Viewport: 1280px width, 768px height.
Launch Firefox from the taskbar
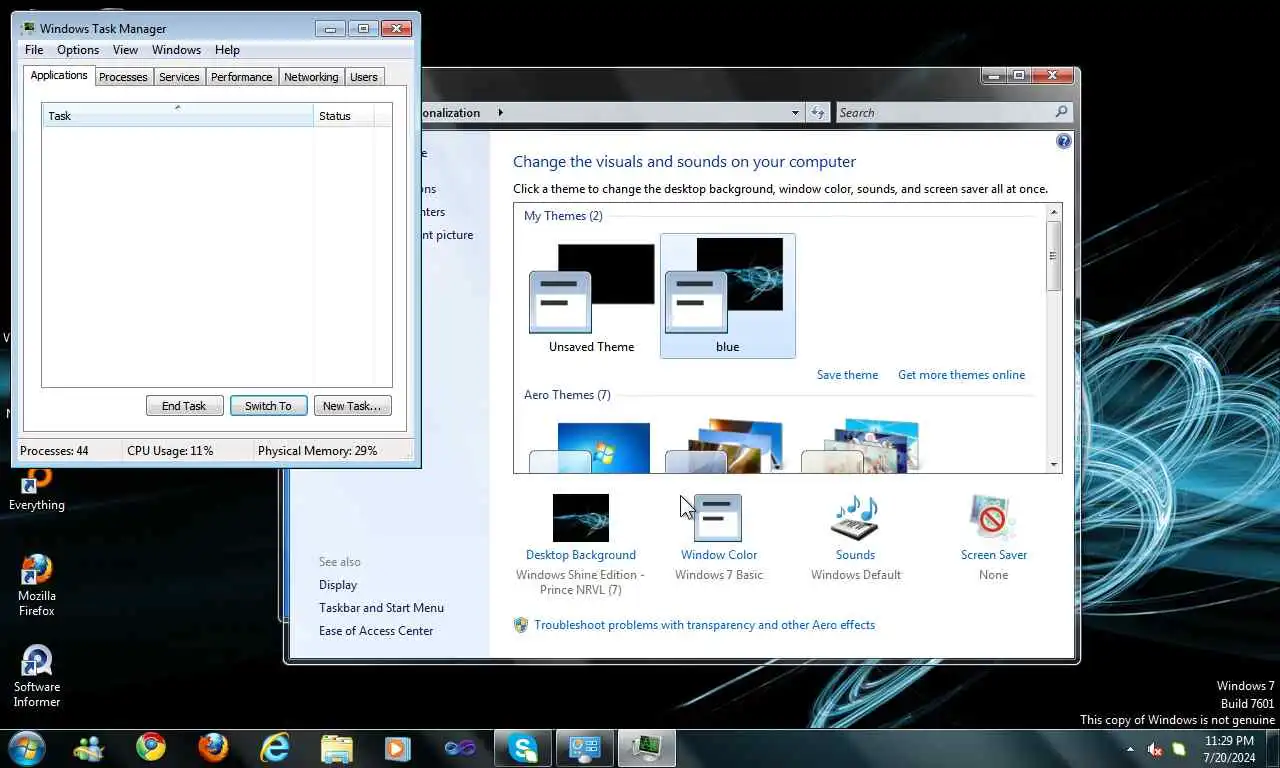pyautogui.click(x=213, y=747)
